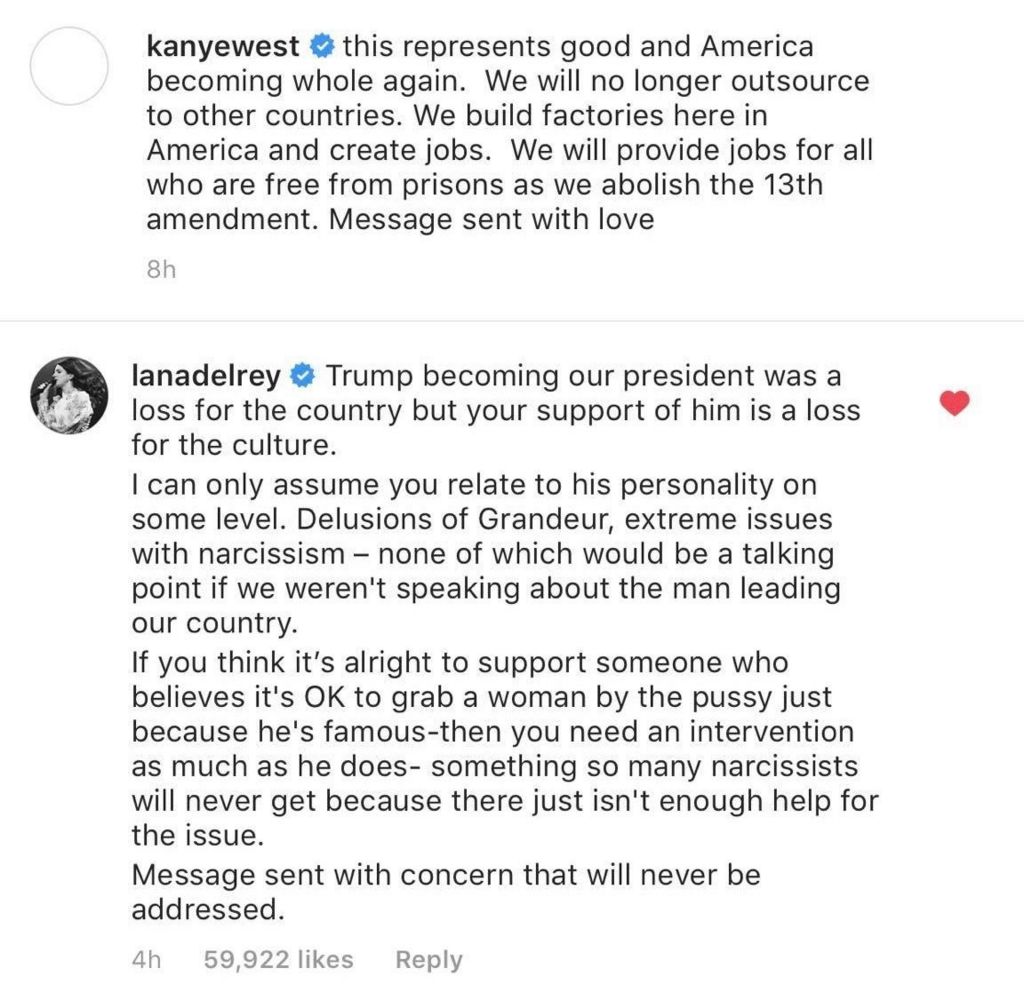Reply to lanadelrey's comment
This screenshot has height=1008, width=1024.
click(x=428, y=960)
